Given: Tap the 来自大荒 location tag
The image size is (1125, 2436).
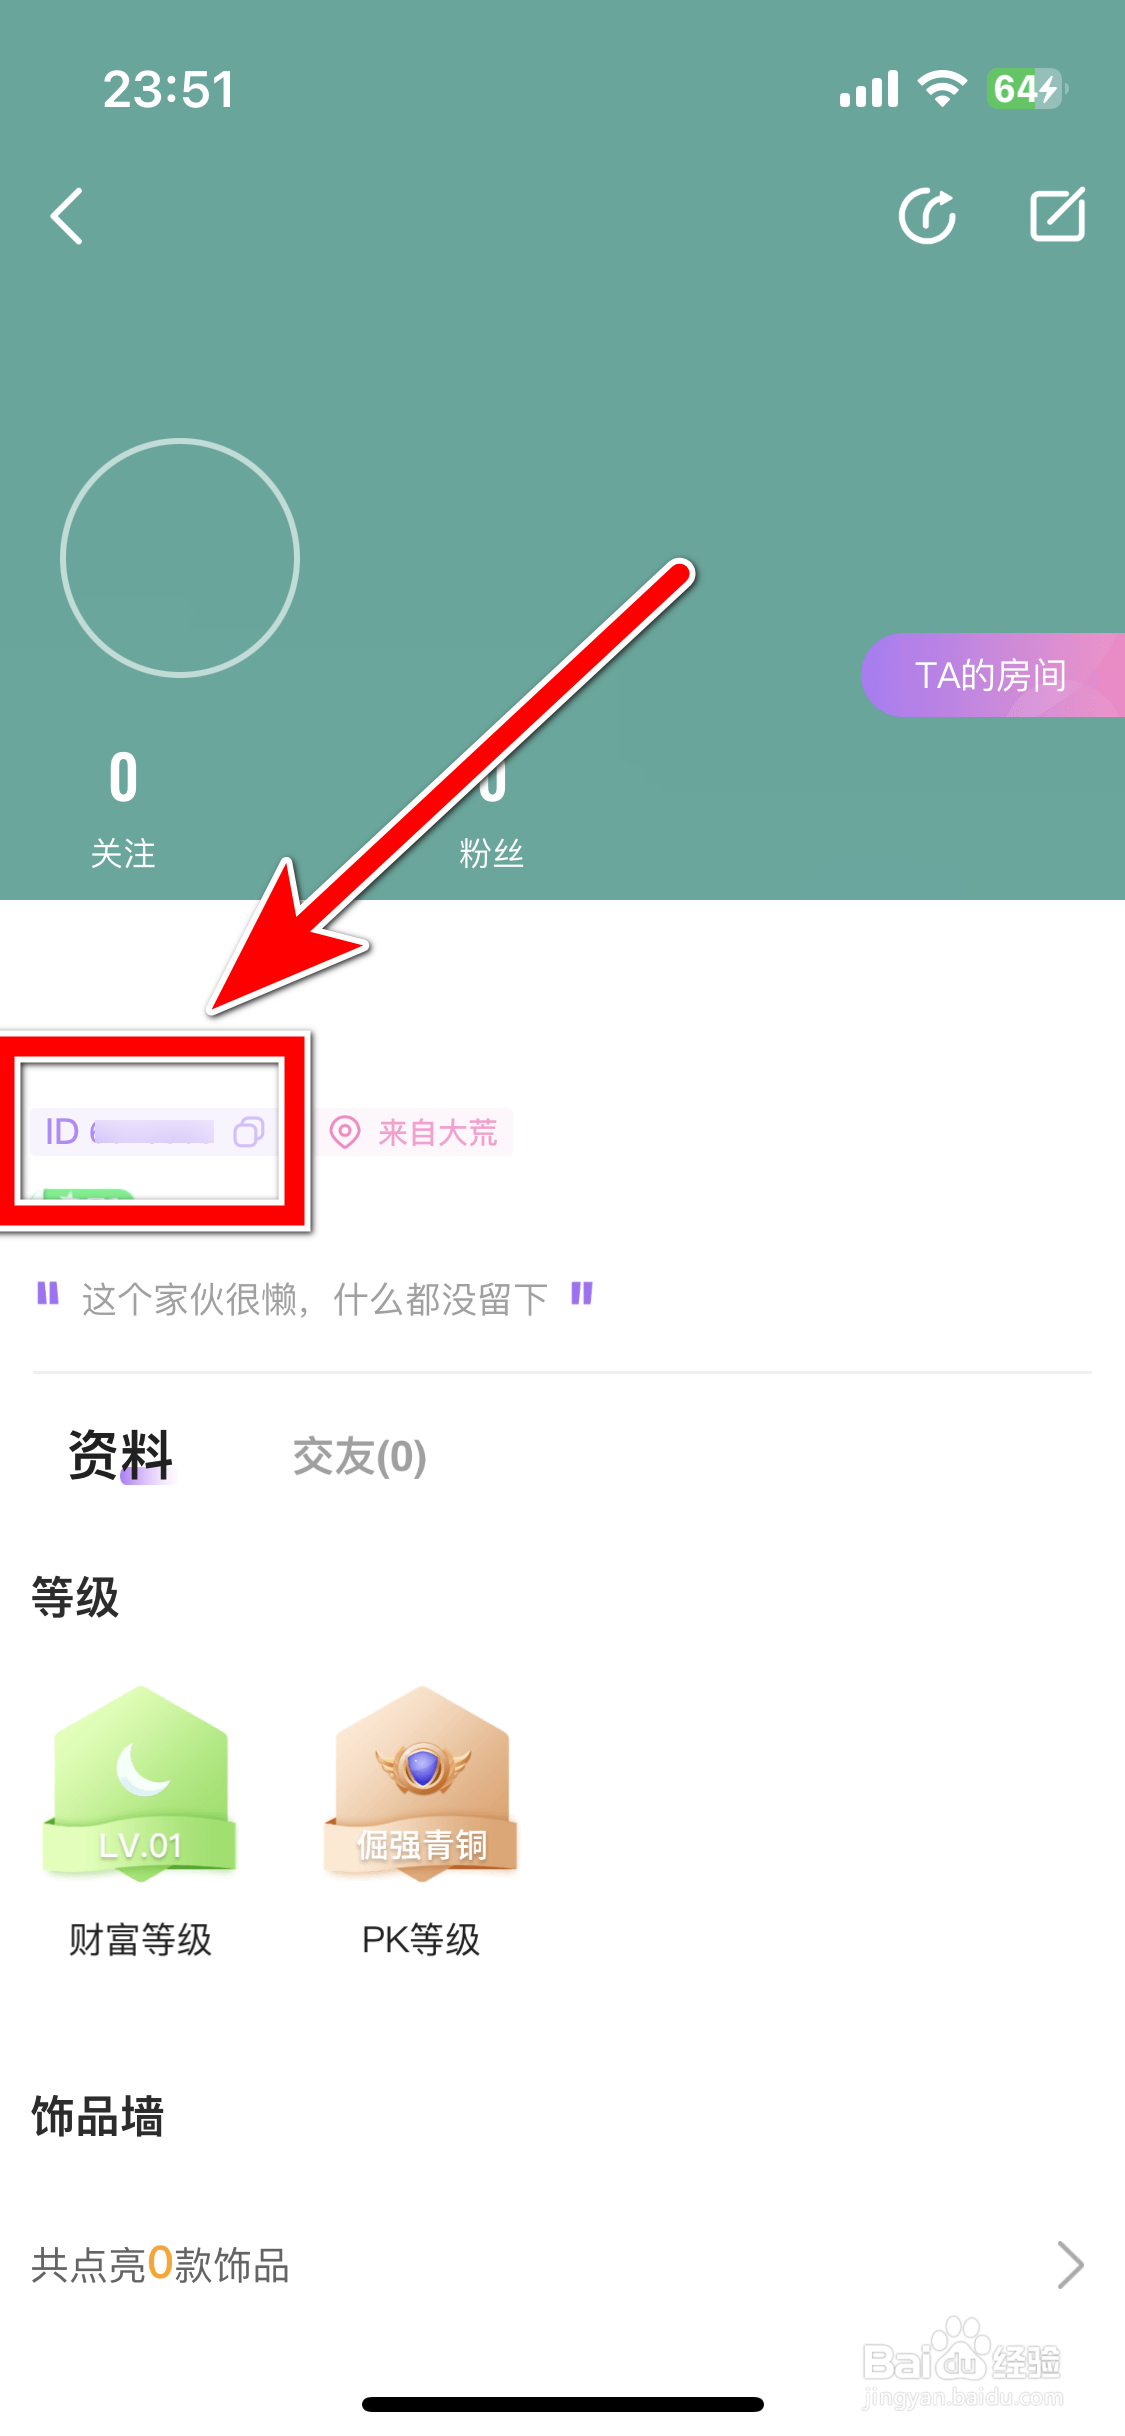Looking at the screenshot, I should pyautogui.click(x=415, y=1132).
